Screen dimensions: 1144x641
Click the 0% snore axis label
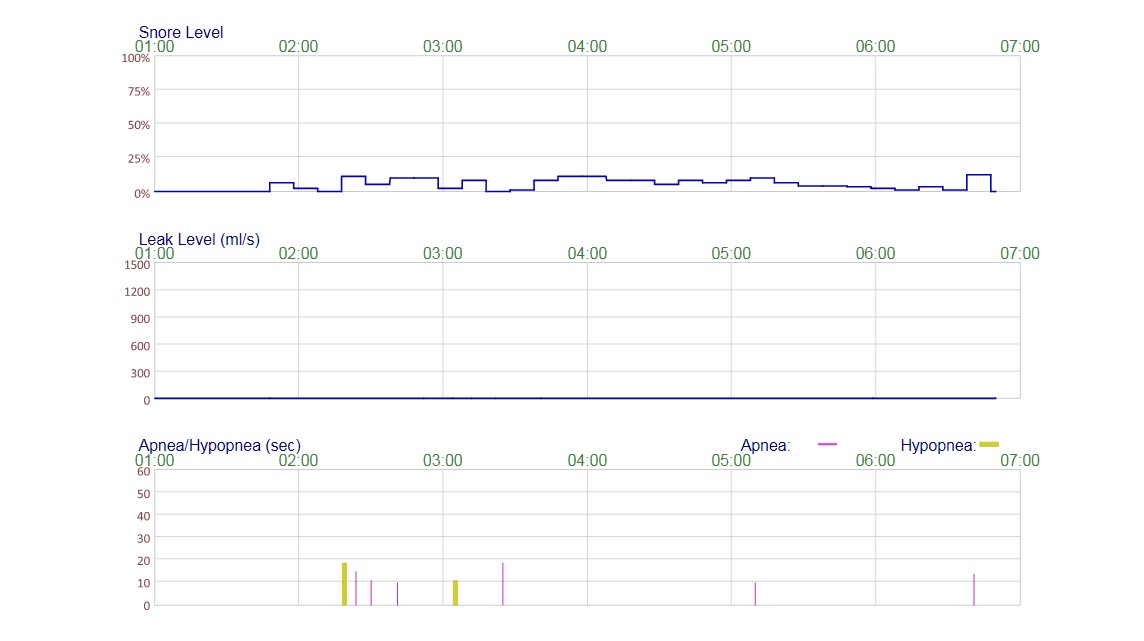(x=142, y=193)
